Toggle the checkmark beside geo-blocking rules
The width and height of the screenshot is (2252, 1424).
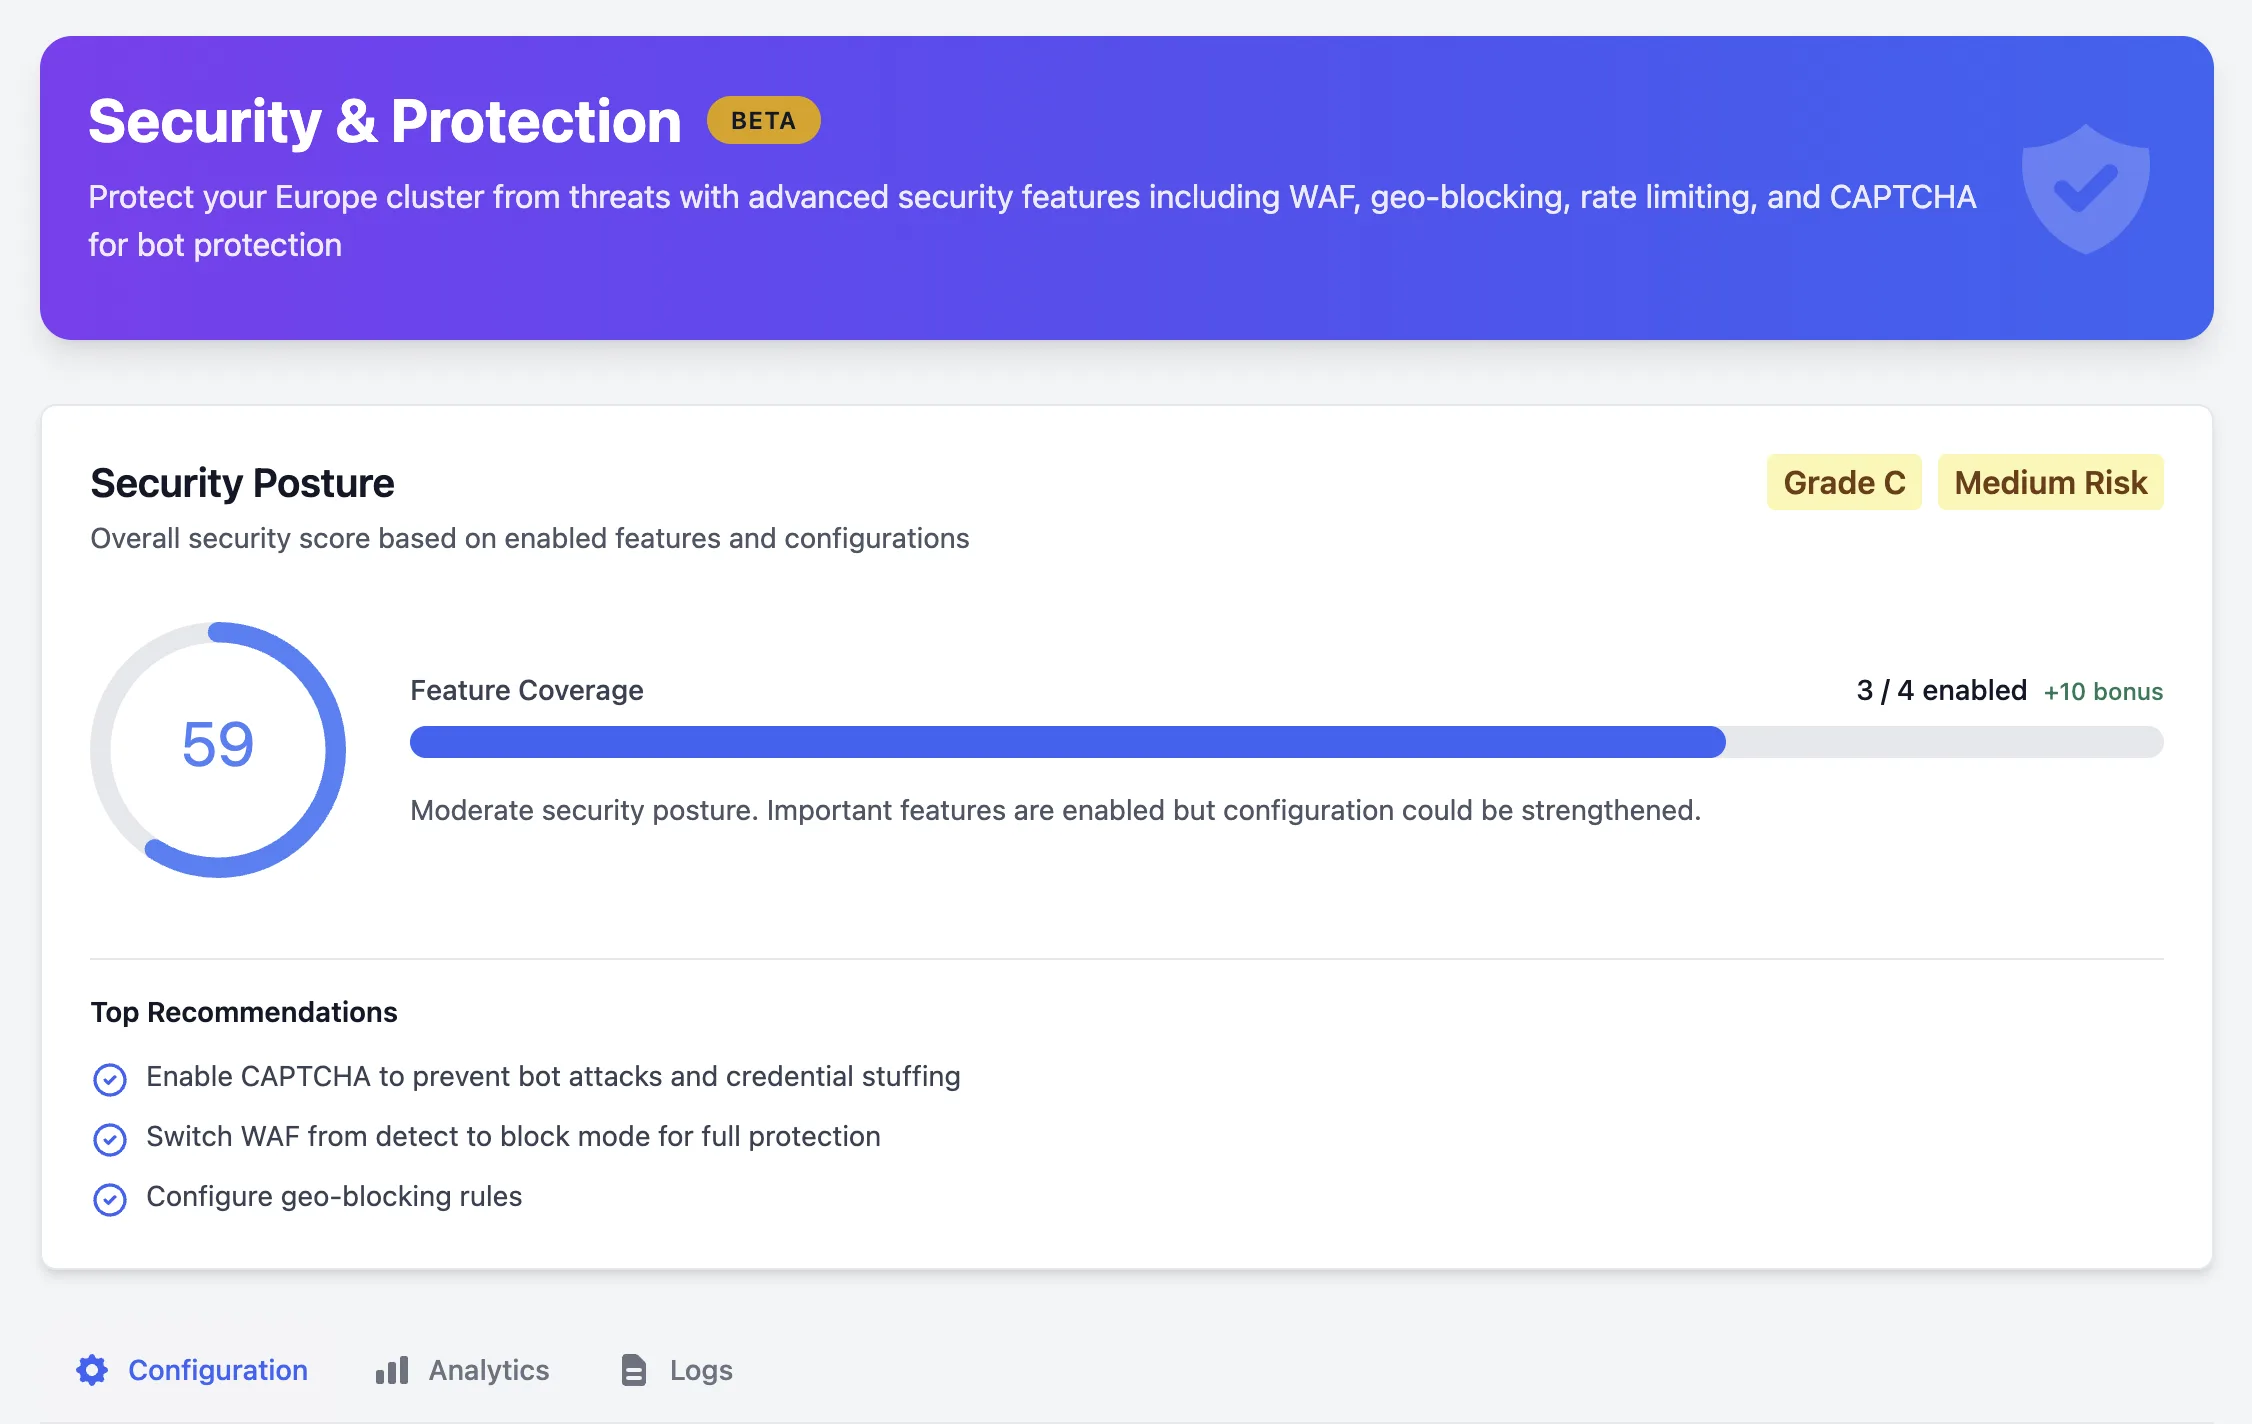click(x=110, y=1199)
